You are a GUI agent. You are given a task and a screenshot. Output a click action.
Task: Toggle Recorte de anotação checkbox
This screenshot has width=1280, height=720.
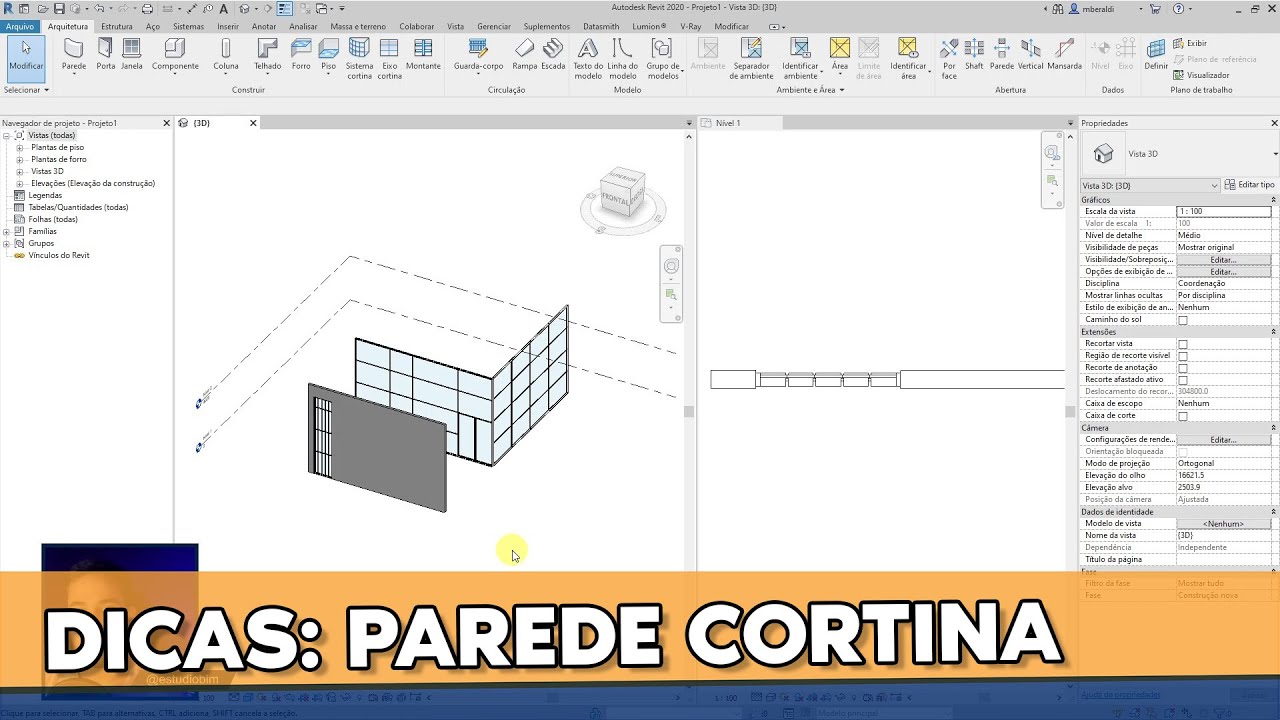tap(1183, 368)
